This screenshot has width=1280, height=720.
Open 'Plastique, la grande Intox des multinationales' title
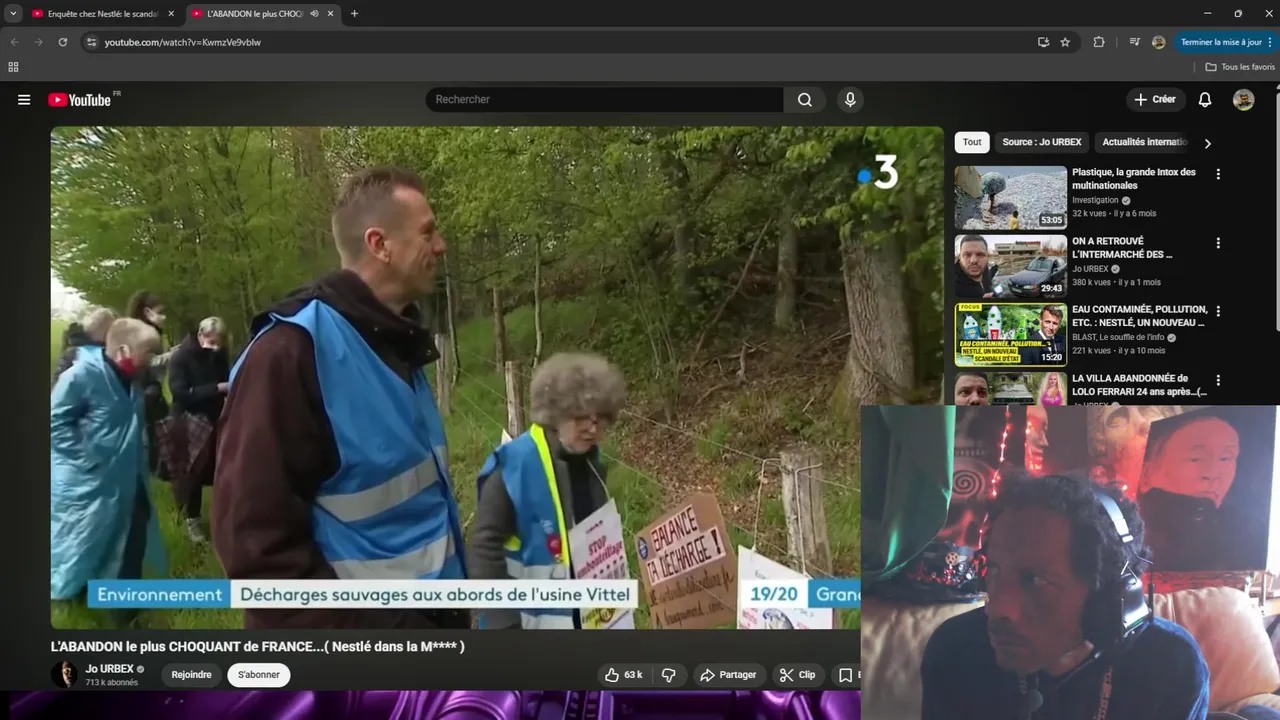(1134, 179)
